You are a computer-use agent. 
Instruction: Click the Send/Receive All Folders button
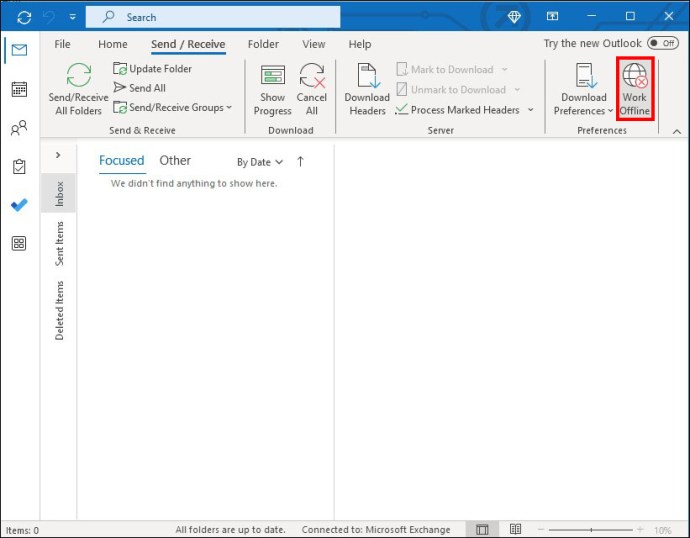(x=78, y=89)
